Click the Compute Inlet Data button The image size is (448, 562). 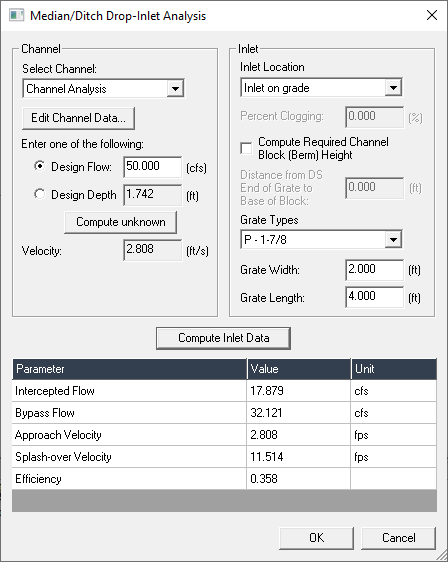pyautogui.click(x=223, y=338)
